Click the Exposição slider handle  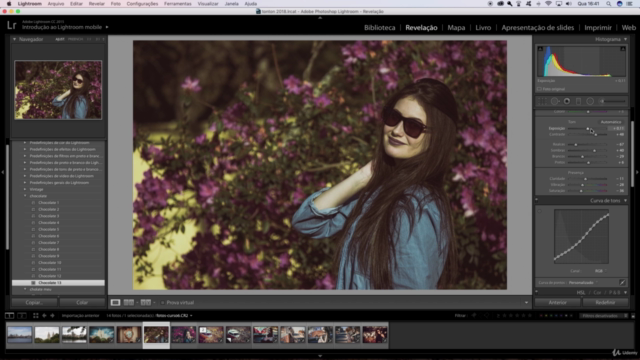(x=588, y=128)
